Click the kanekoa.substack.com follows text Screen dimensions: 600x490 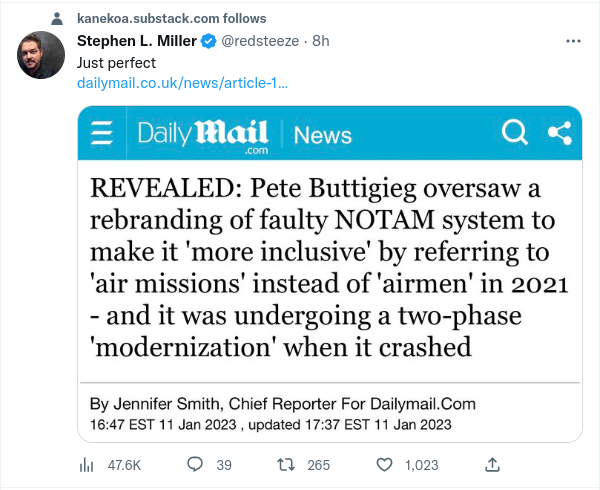coord(171,19)
